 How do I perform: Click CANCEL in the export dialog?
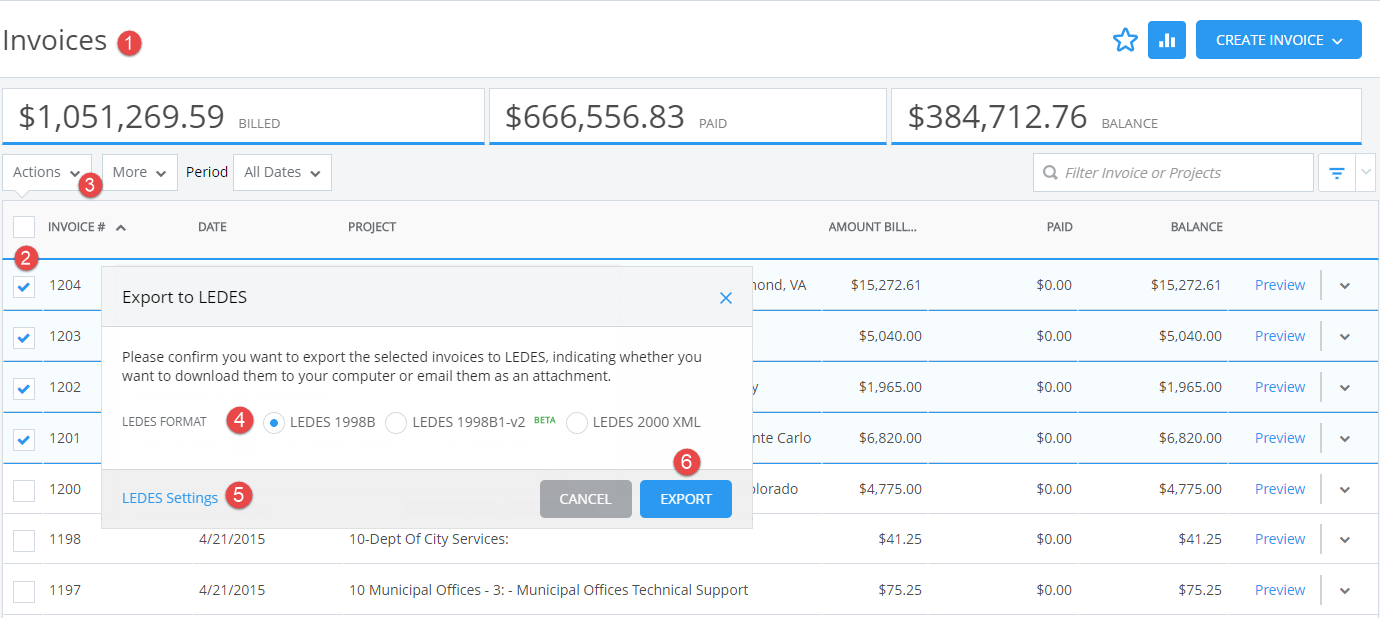pyautogui.click(x=585, y=498)
